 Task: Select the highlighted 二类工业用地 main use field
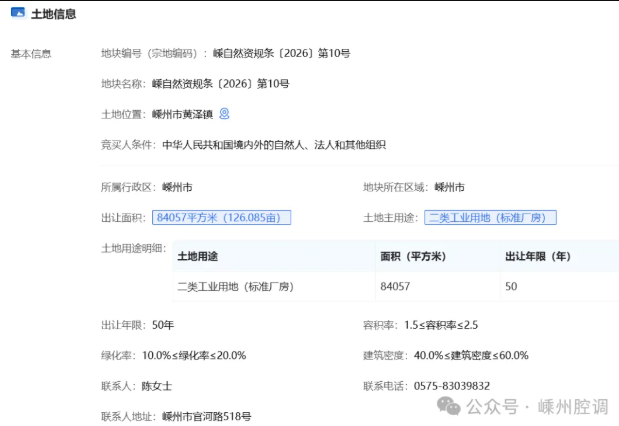[491, 217]
